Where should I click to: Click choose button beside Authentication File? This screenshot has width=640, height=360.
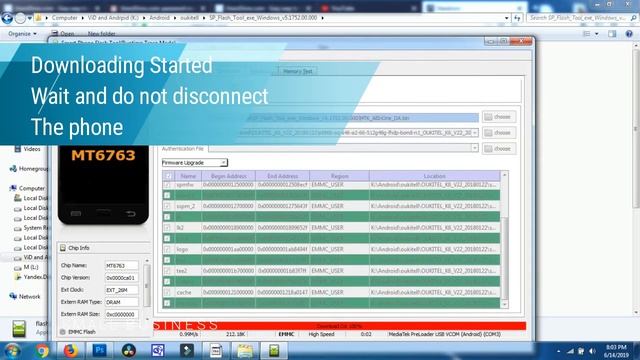click(499, 149)
